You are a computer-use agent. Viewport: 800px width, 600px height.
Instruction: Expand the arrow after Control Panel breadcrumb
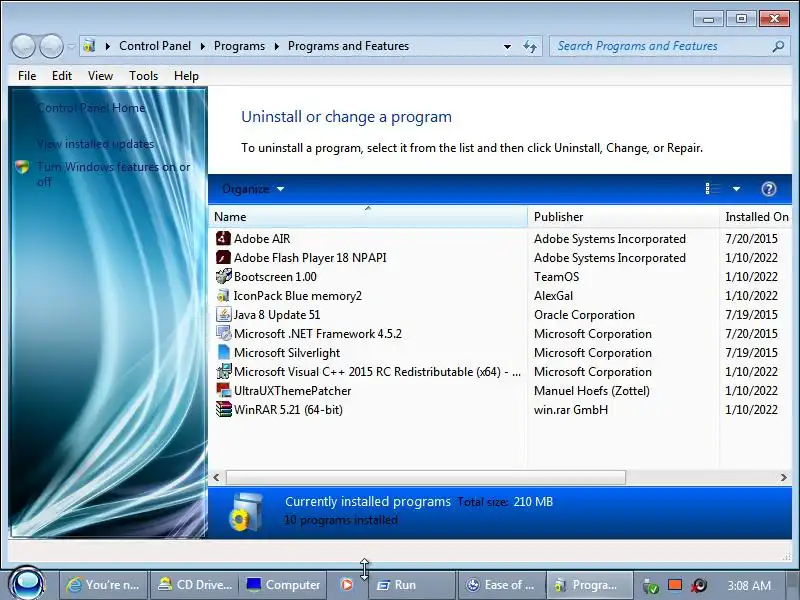(x=203, y=46)
